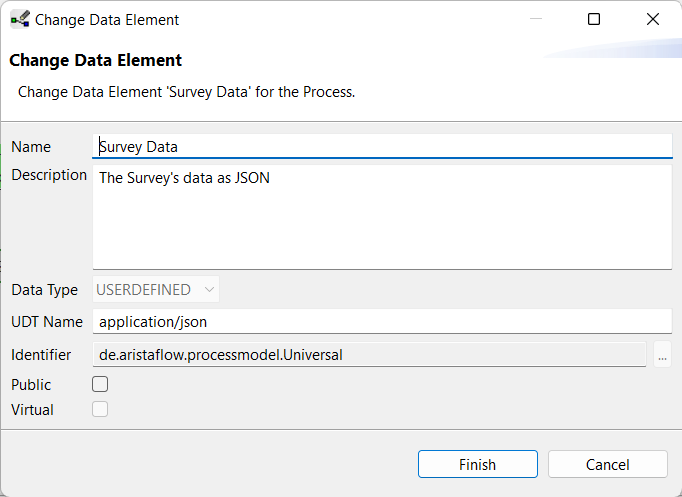Open the Data Type USERDEFINED dropdown
This screenshot has width=682, height=497.
coord(156,290)
